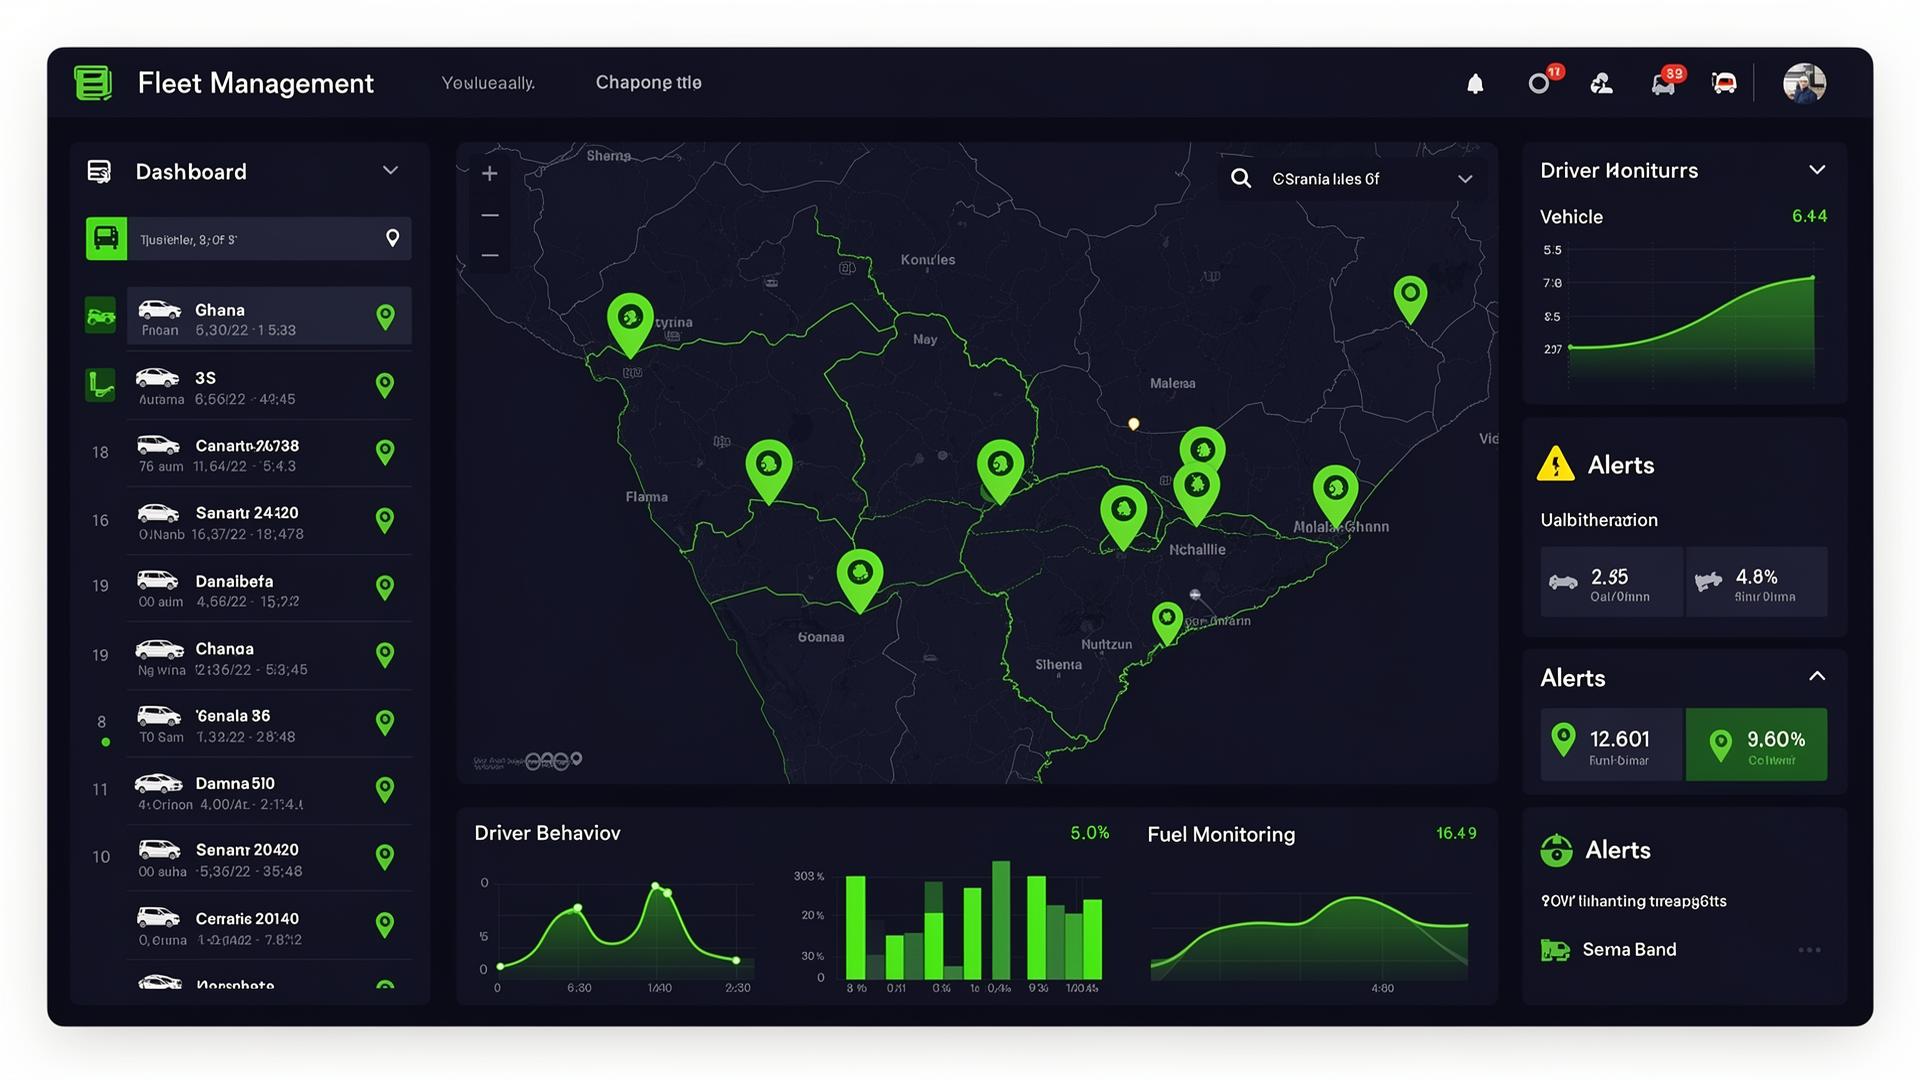
Task: Click the yellow dot marker below Malena
Action: coord(1133,424)
